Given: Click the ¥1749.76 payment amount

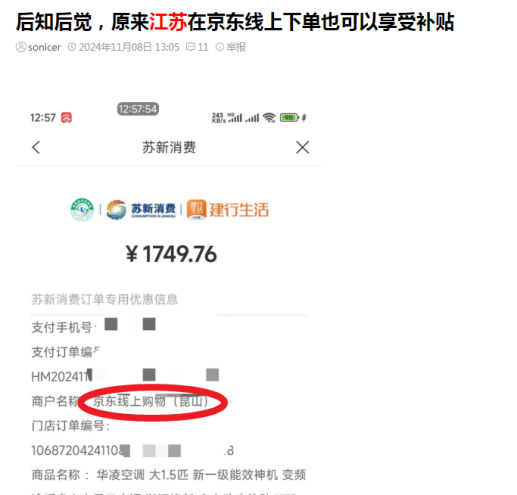Looking at the screenshot, I should [x=171, y=254].
